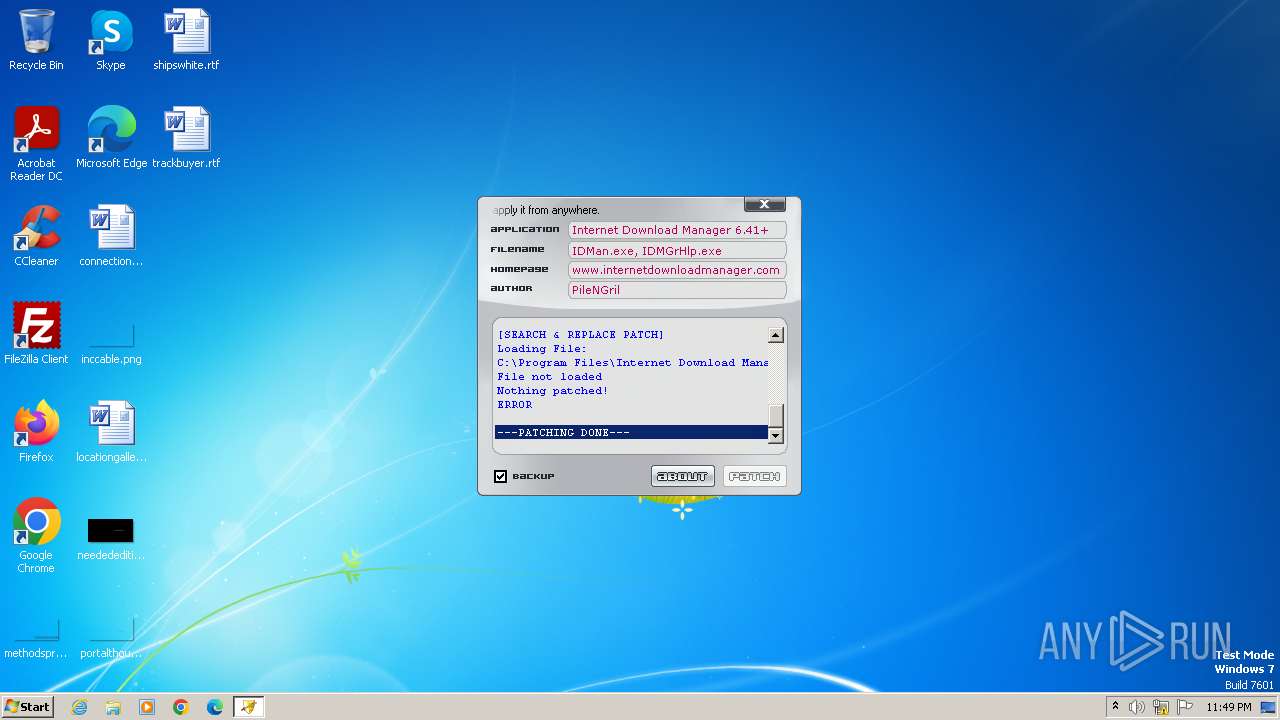Click the log scrollbar thumb
This screenshot has width=1280, height=720.
pos(776,416)
